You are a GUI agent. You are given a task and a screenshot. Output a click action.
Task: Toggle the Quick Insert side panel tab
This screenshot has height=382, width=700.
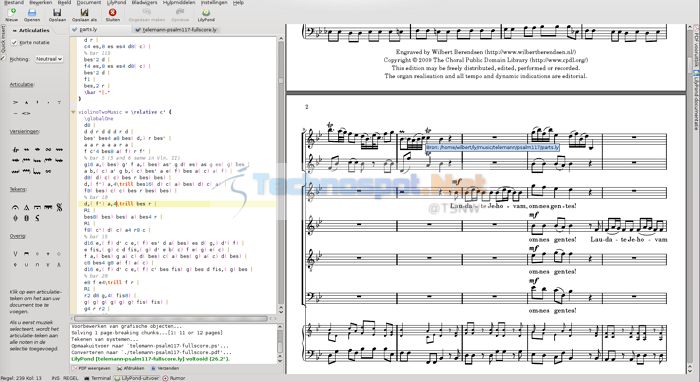click(3, 40)
